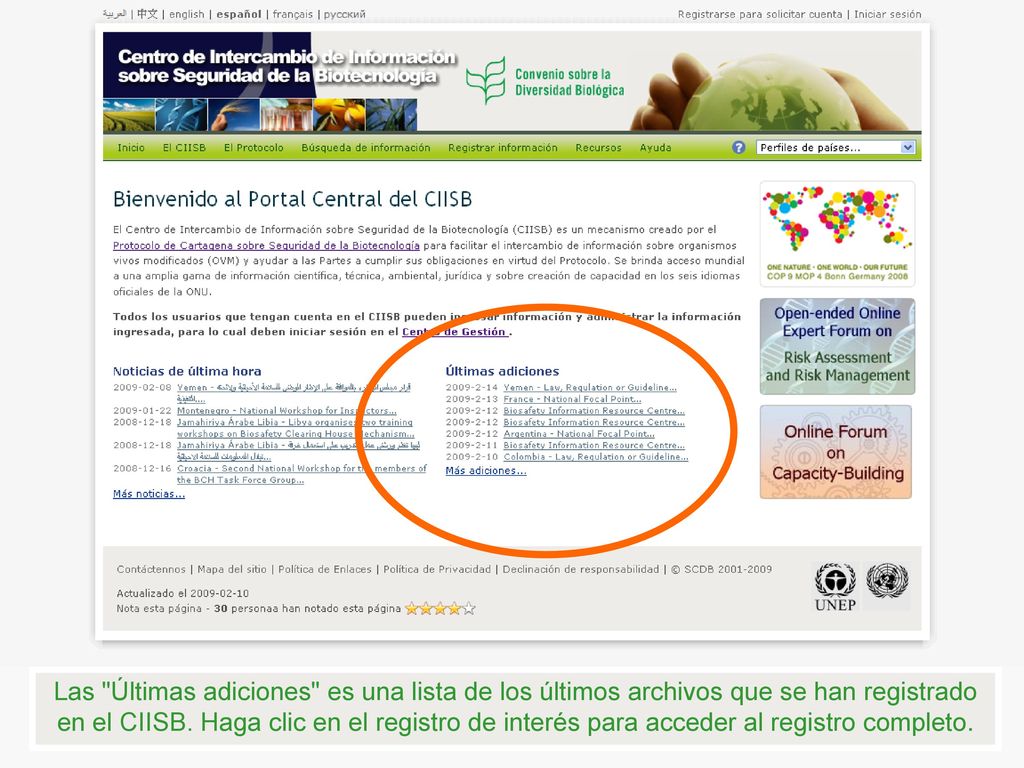Open the Online Forum on Capacity-Building banner
The width and height of the screenshot is (1024, 768).
coord(836,452)
